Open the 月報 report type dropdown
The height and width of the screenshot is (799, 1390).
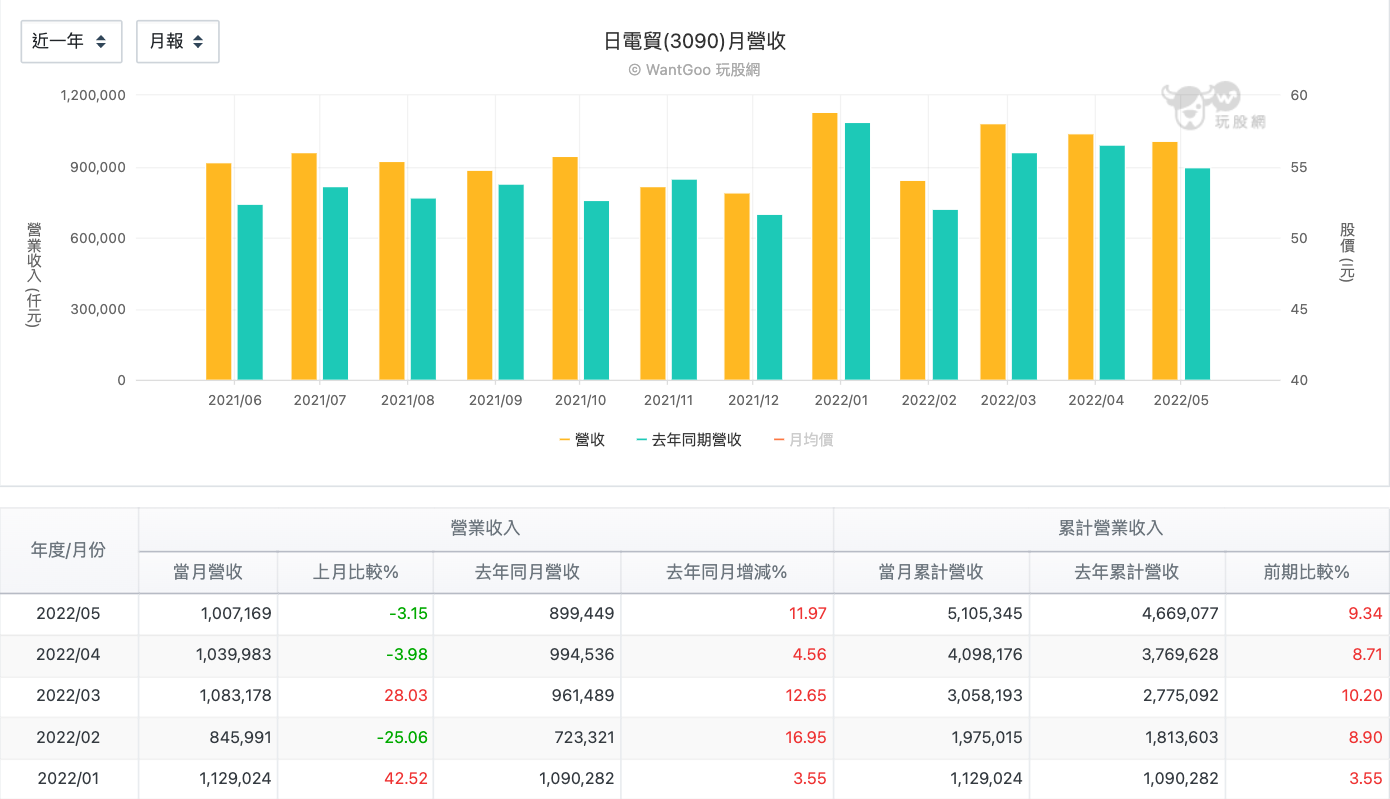click(177, 42)
